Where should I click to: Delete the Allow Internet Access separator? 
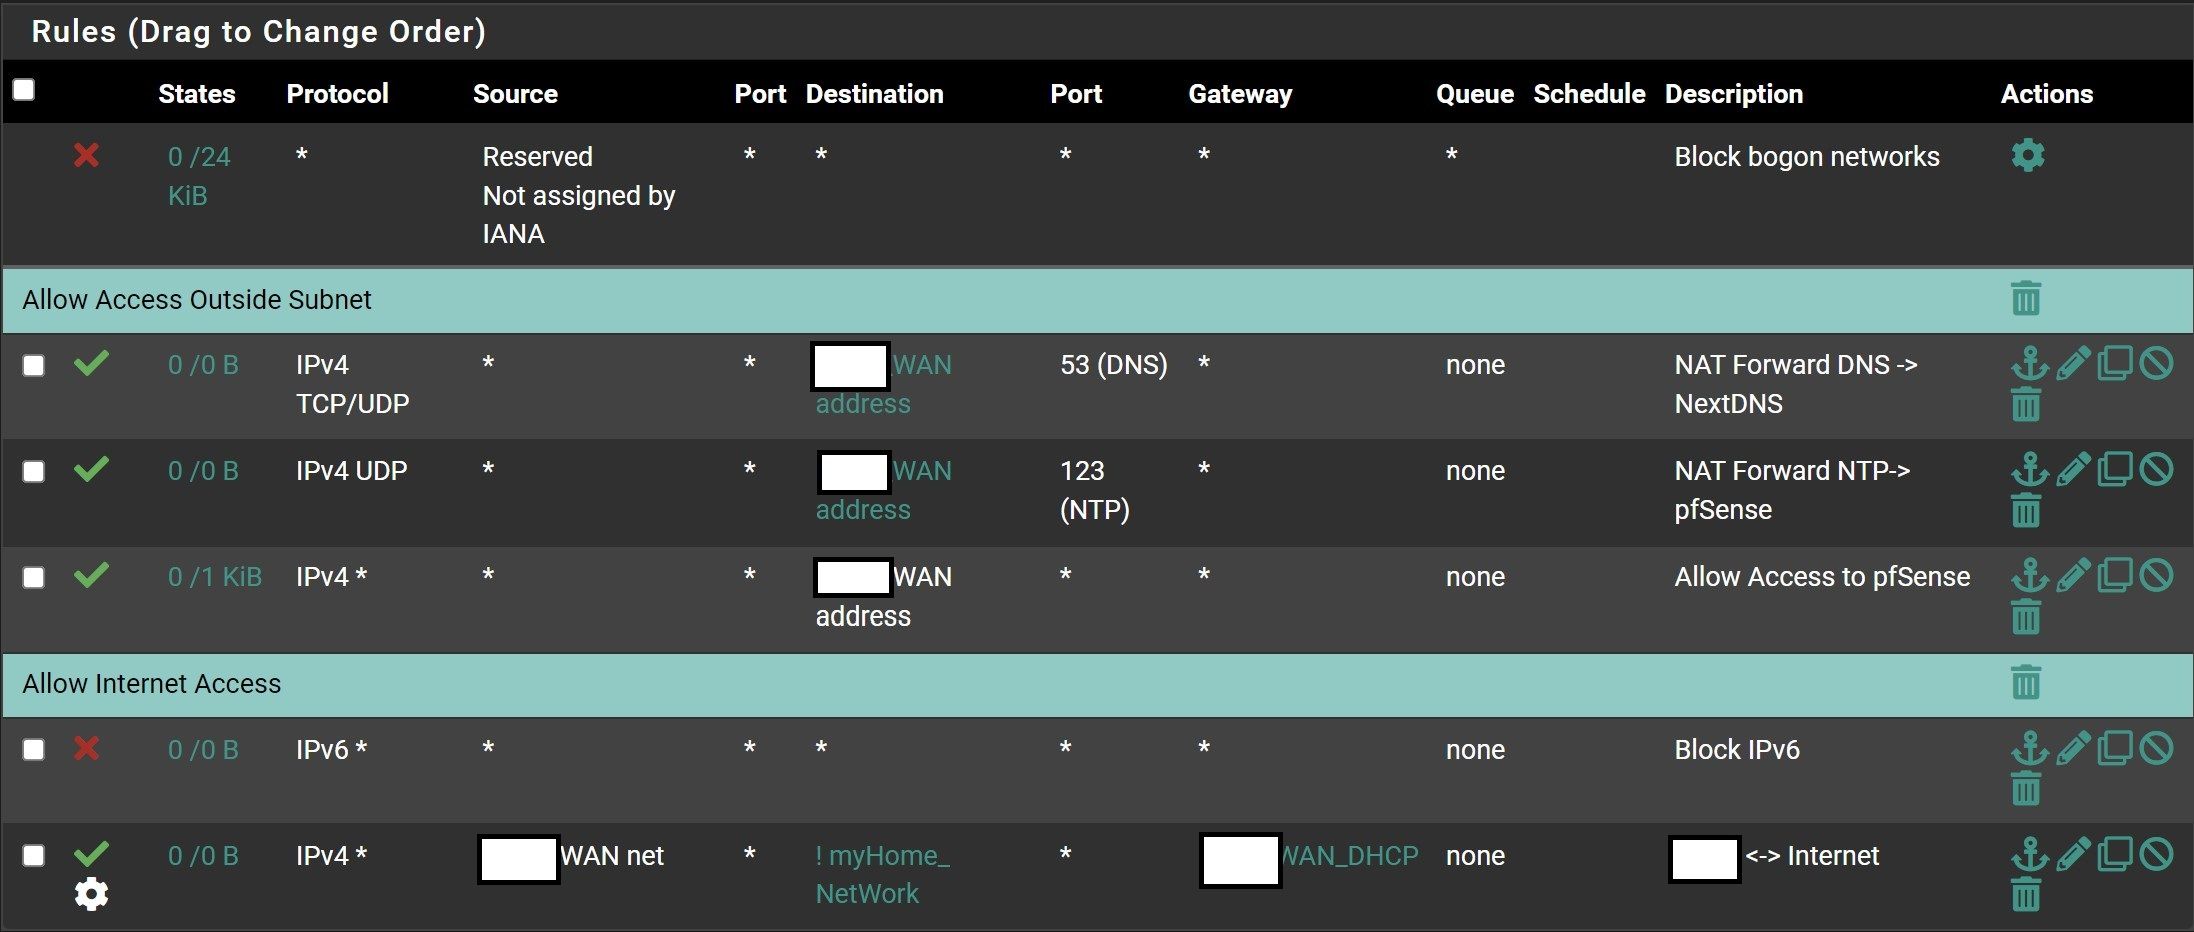[x=2025, y=683]
